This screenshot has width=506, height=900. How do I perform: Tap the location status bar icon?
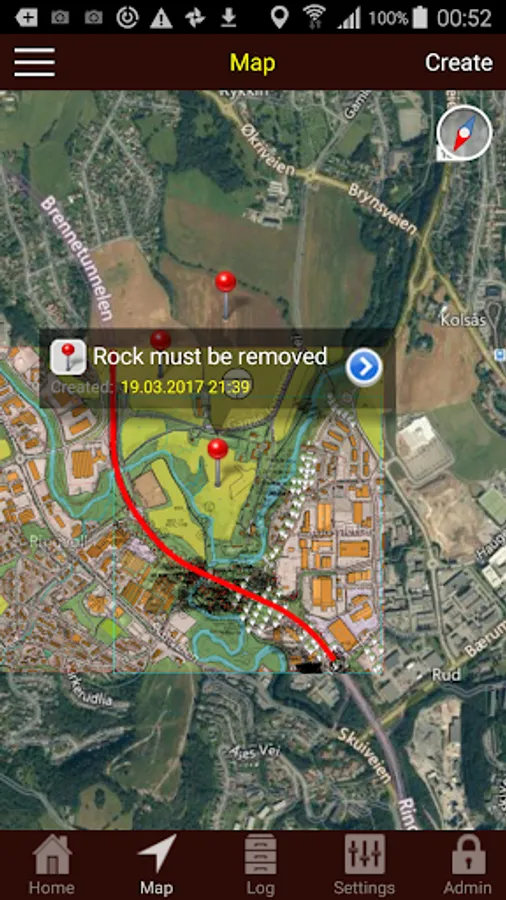(x=279, y=17)
